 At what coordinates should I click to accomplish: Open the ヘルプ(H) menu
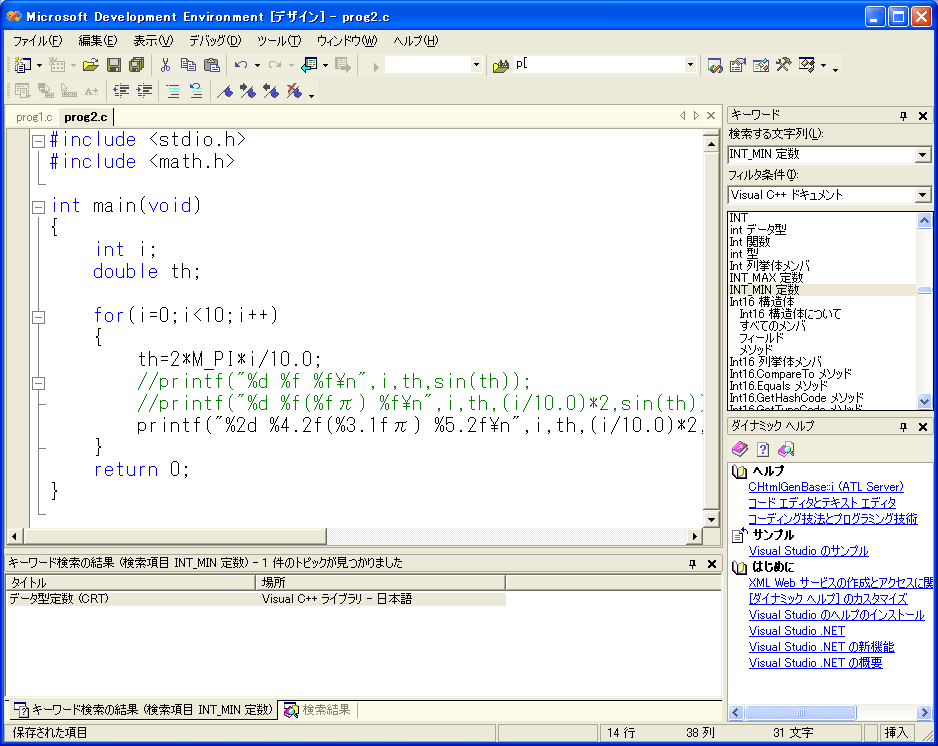416,41
